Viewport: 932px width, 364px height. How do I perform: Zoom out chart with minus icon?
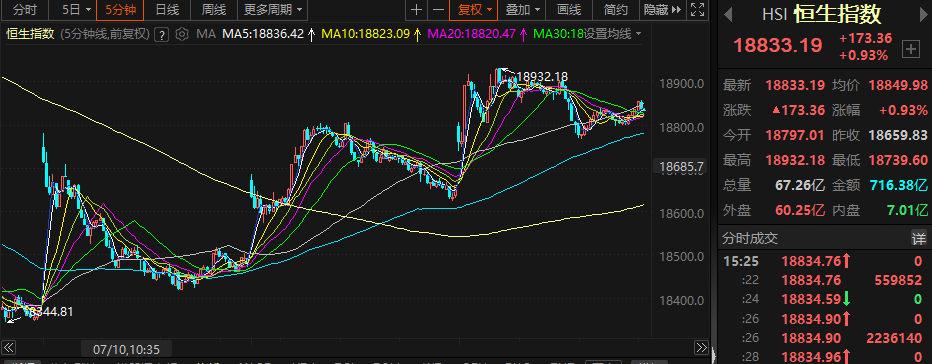438,10
